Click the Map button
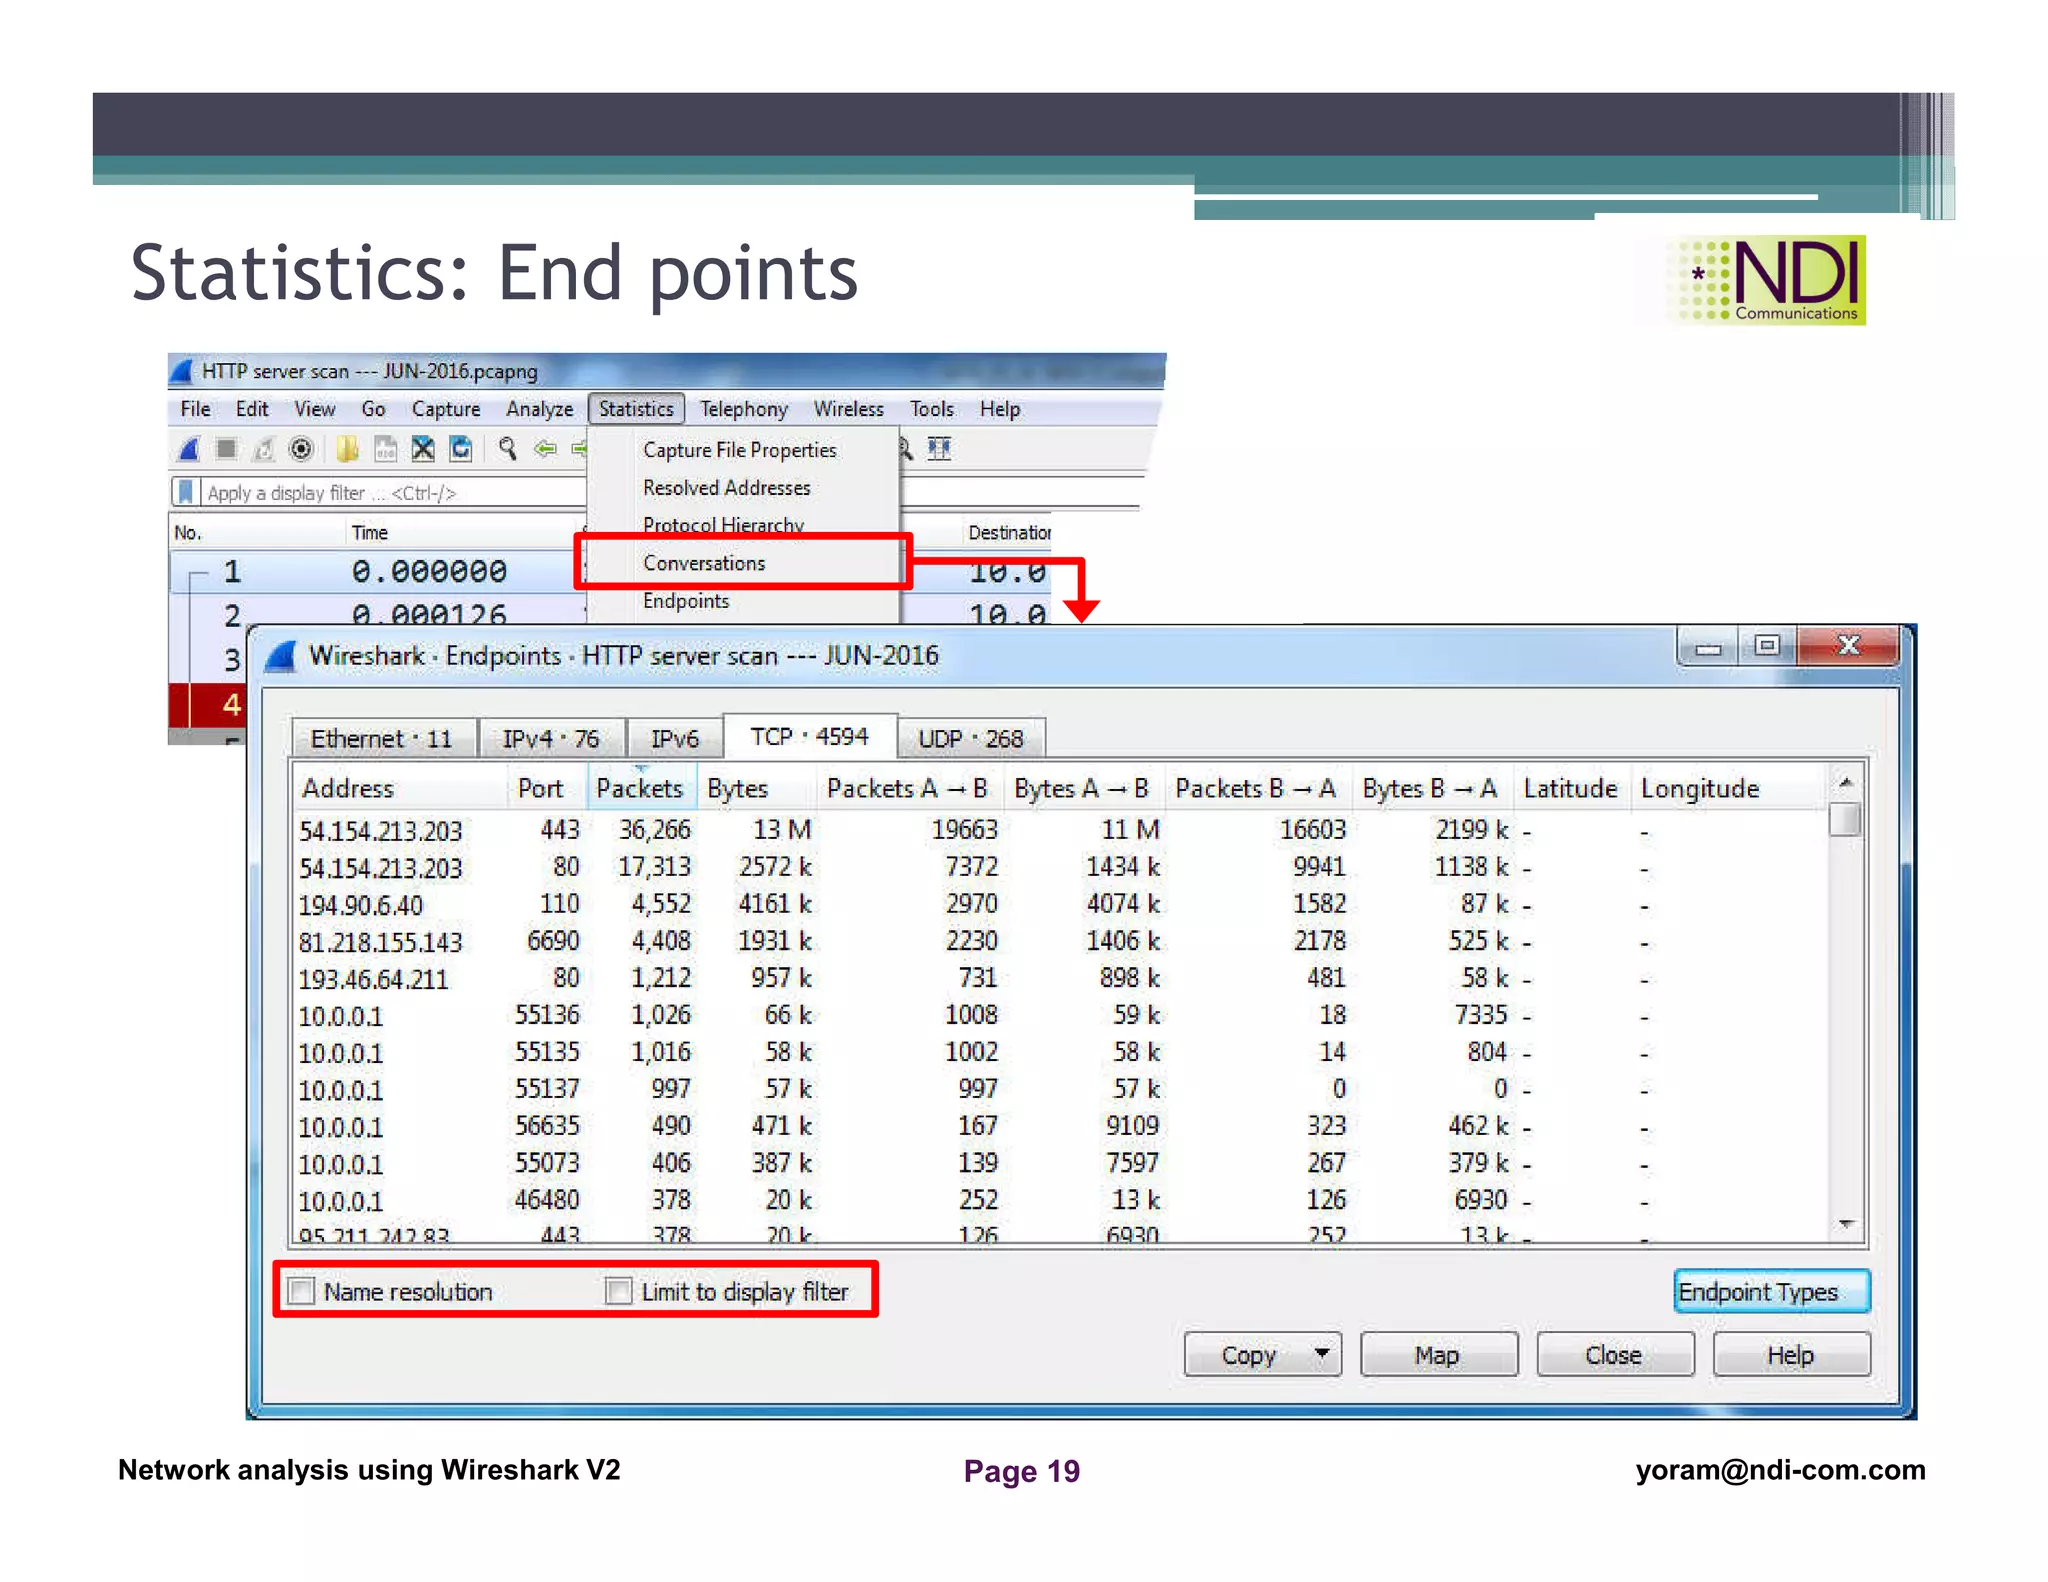The height and width of the screenshot is (1582, 2048). pos(1438,1355)
